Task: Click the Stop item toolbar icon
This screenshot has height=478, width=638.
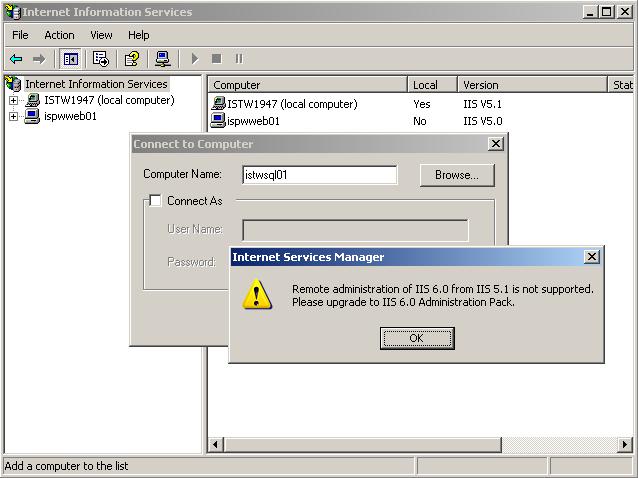Action: [216, 59]
